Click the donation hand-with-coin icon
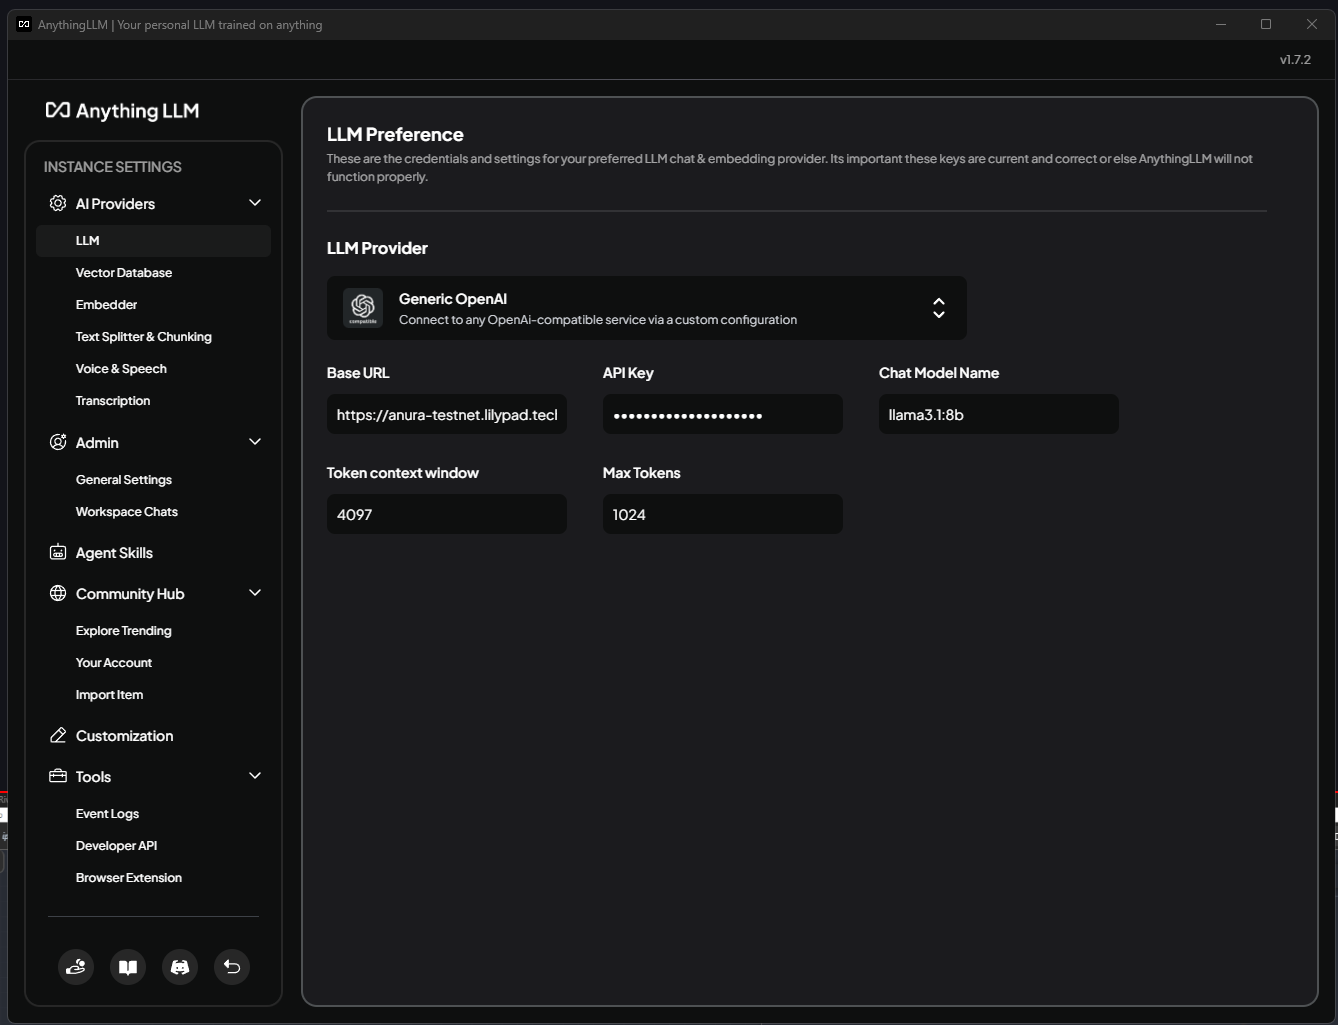This screenshot has height=1025, width=1338. pos(76,967)
